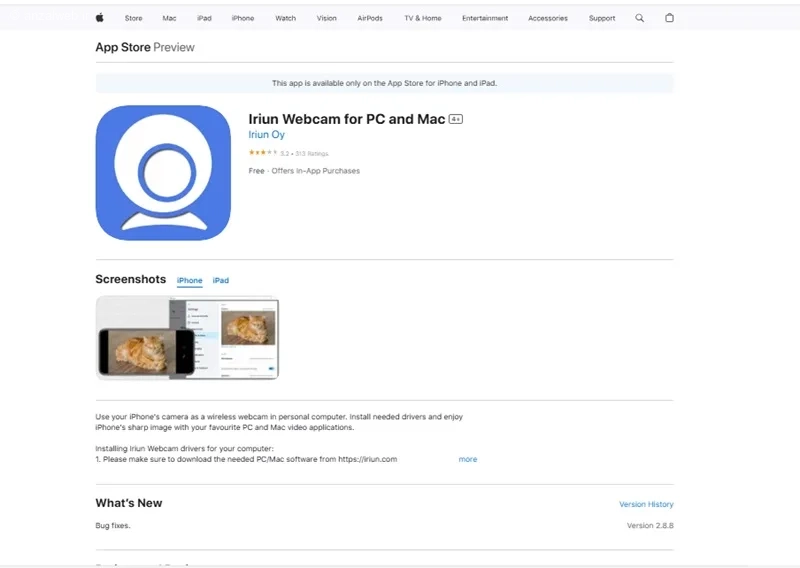Open Version History link

tap(646, 504)
